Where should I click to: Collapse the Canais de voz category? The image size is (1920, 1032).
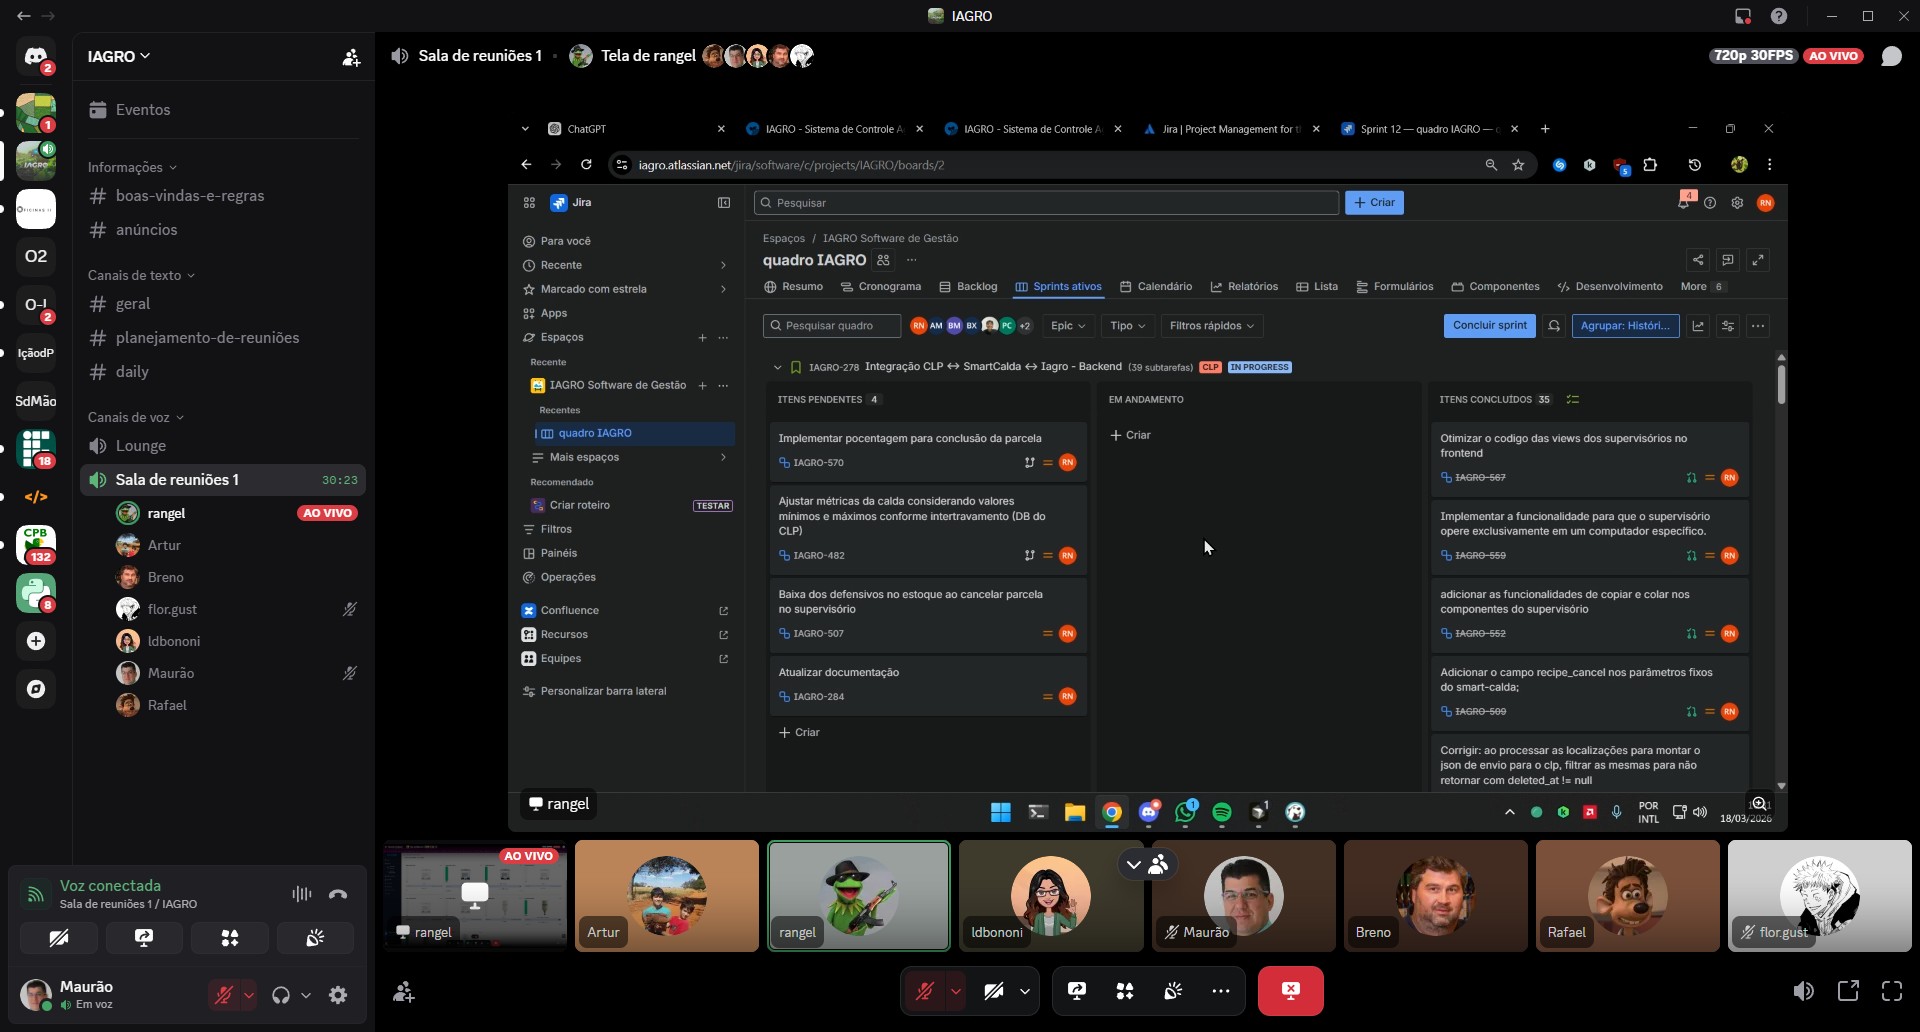(136, 417)
